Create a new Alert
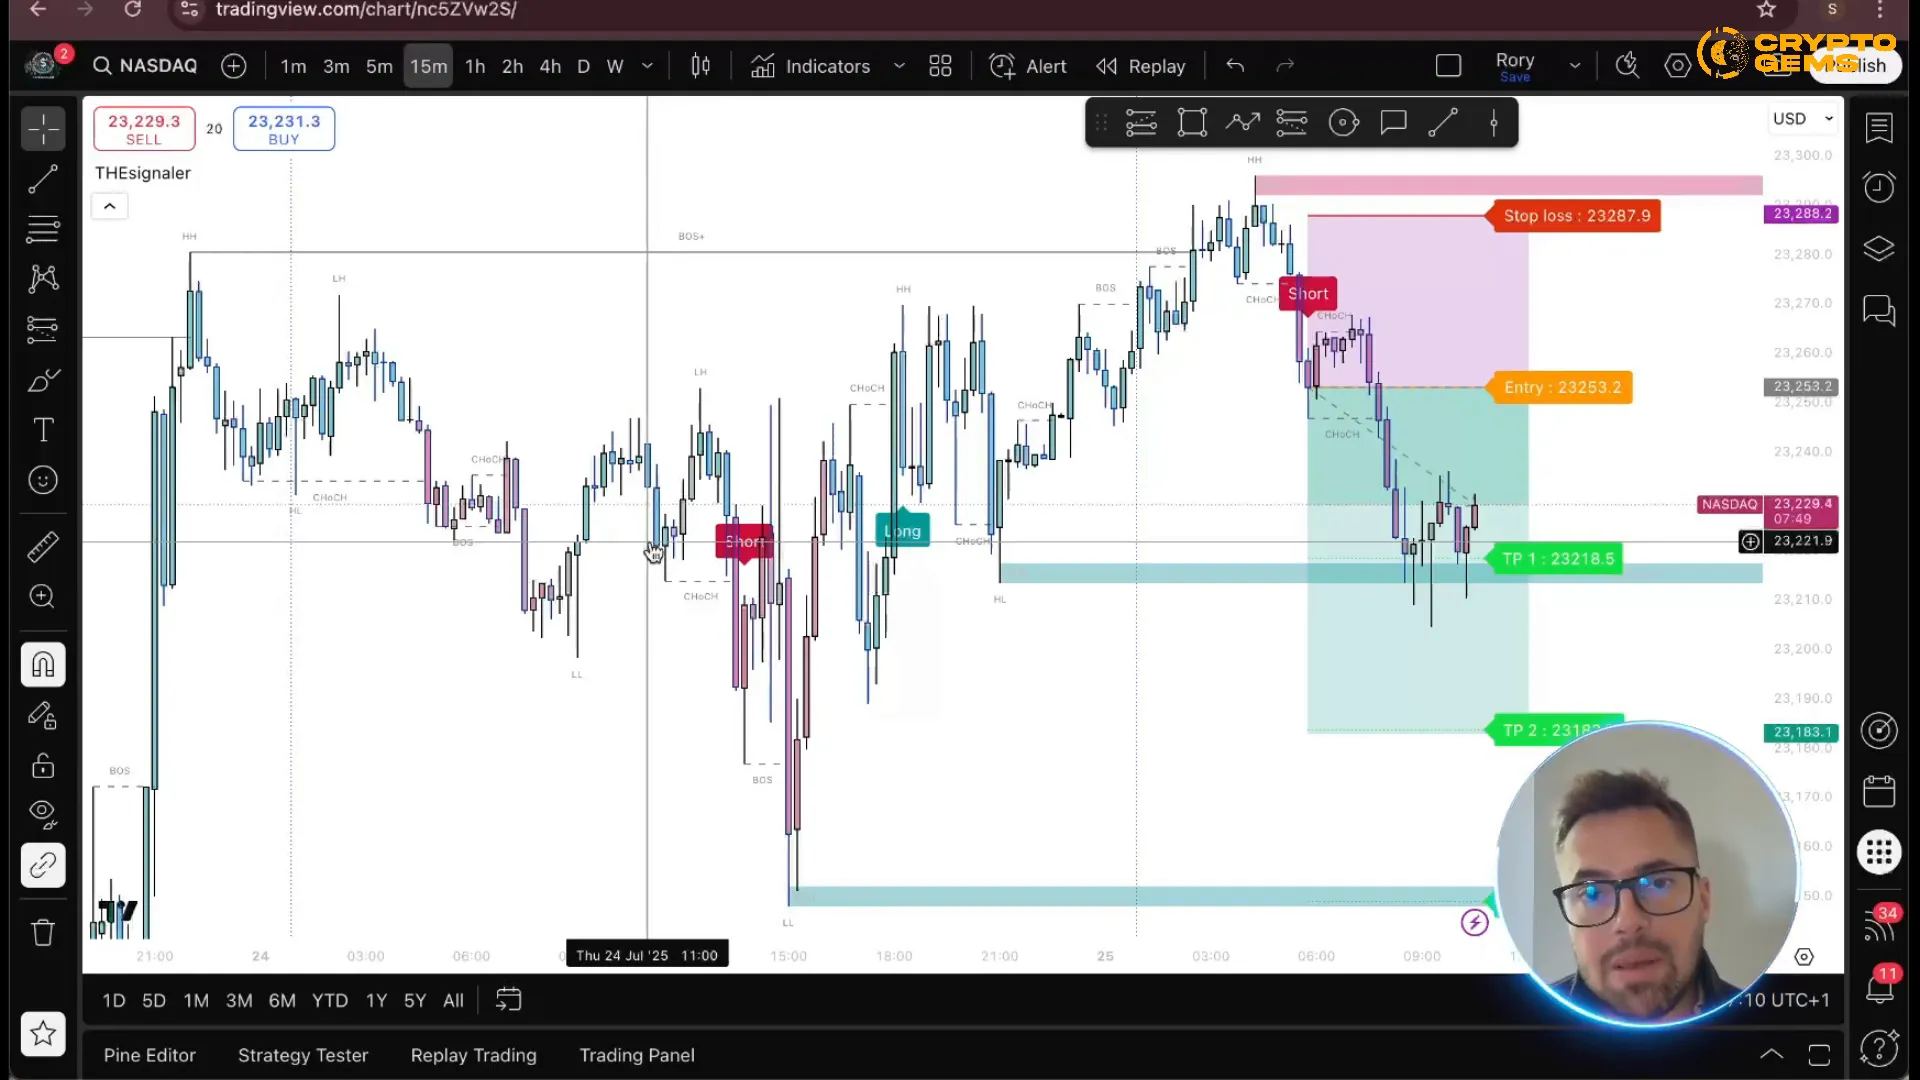The width and height of the screenshot is (1920, 1080). (1028, 66)
